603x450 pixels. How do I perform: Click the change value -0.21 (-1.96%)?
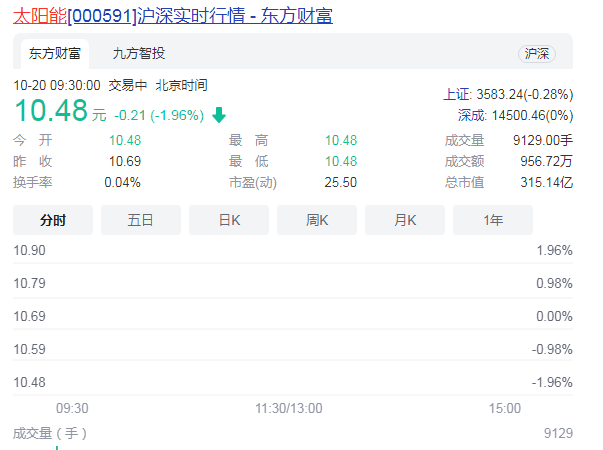[159, 115]
